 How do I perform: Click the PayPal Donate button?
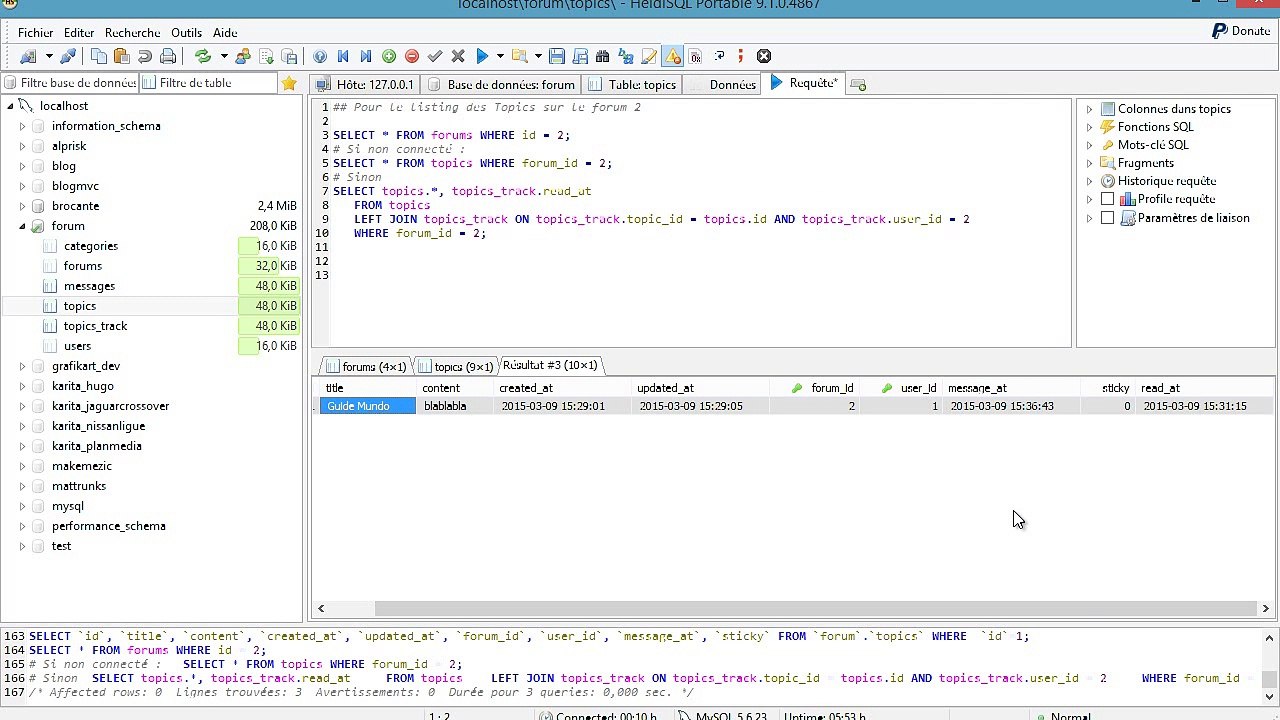(1241, 31)
